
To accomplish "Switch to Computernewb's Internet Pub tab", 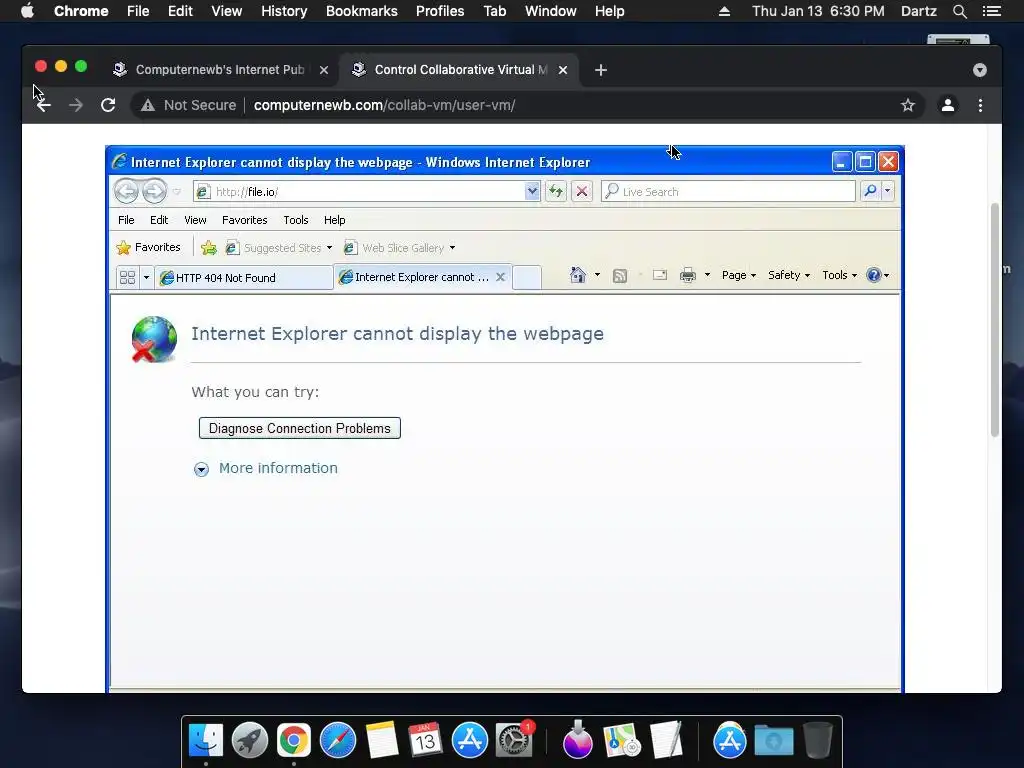I will point(219,70).
